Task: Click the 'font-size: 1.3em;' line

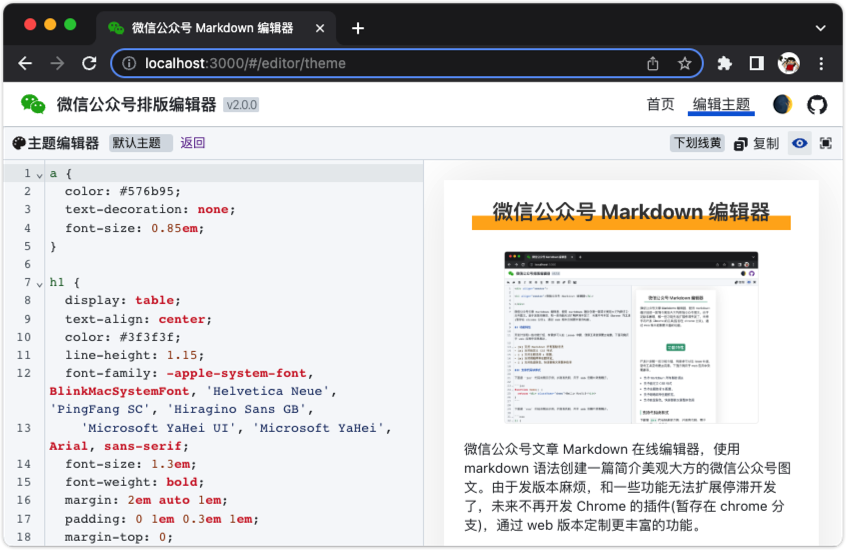Action: pos(131,464)
